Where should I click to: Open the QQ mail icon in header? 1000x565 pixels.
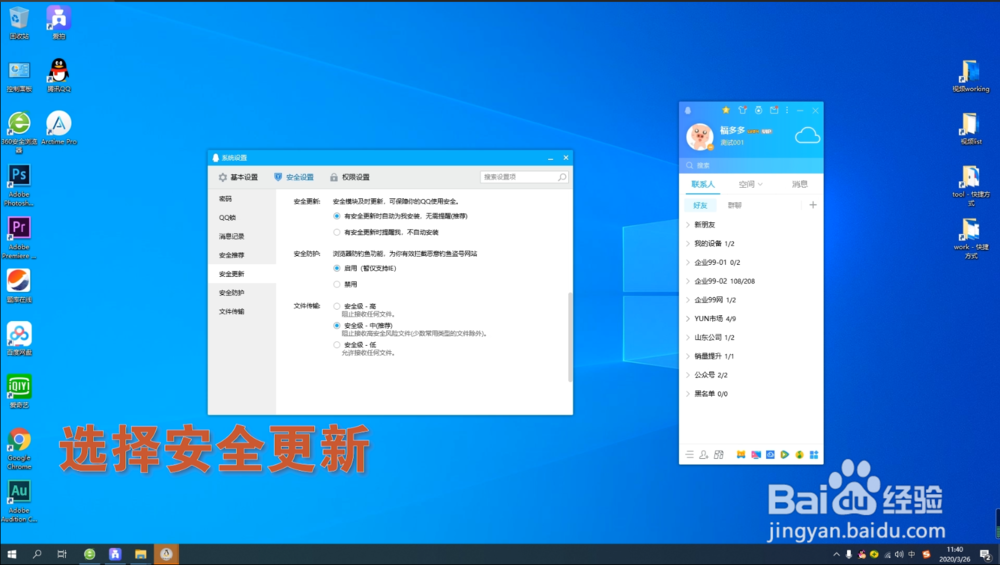click(774, 110)
